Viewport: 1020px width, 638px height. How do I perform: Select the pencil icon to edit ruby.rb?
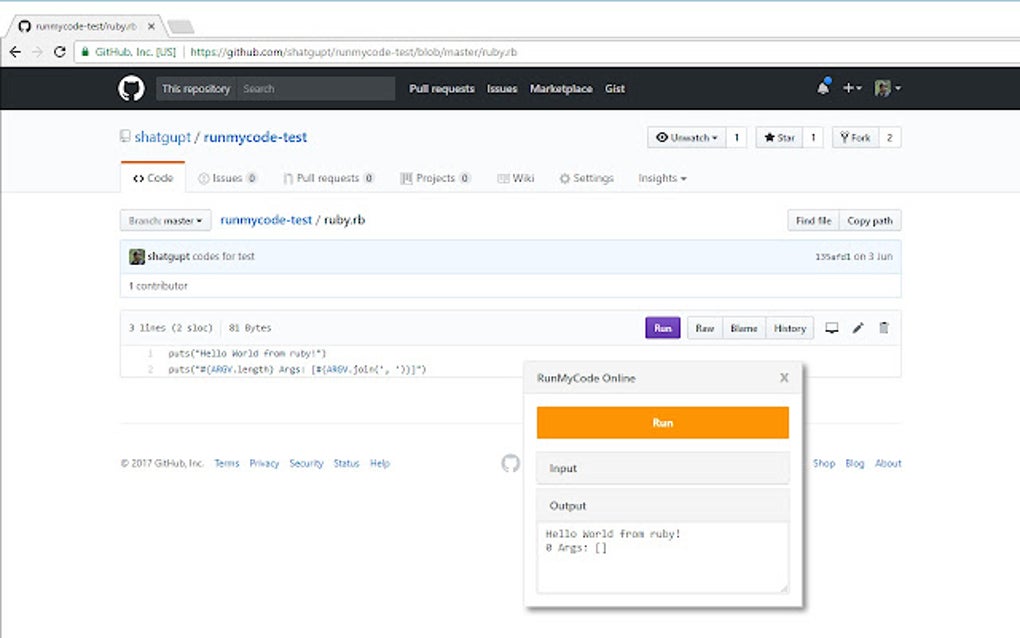pos(858,327)
